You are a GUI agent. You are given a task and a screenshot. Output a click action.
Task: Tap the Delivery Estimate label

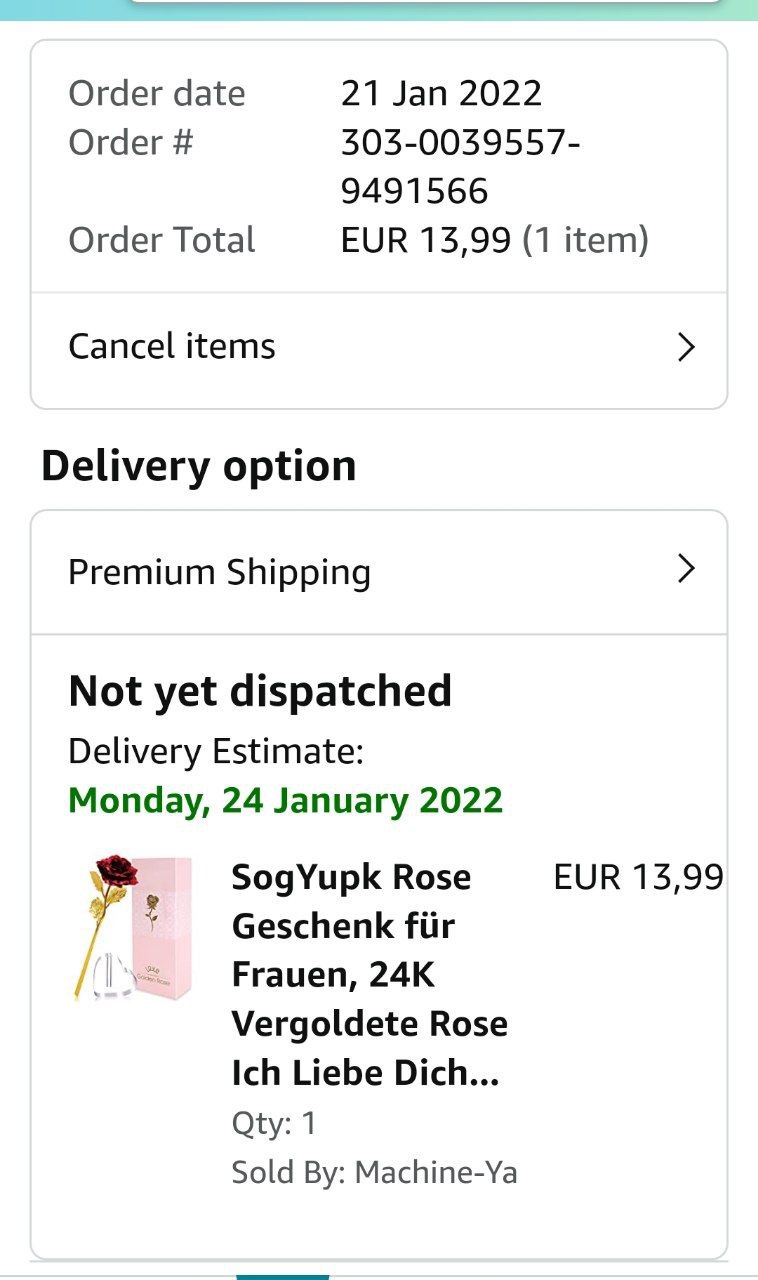[216, 751]
